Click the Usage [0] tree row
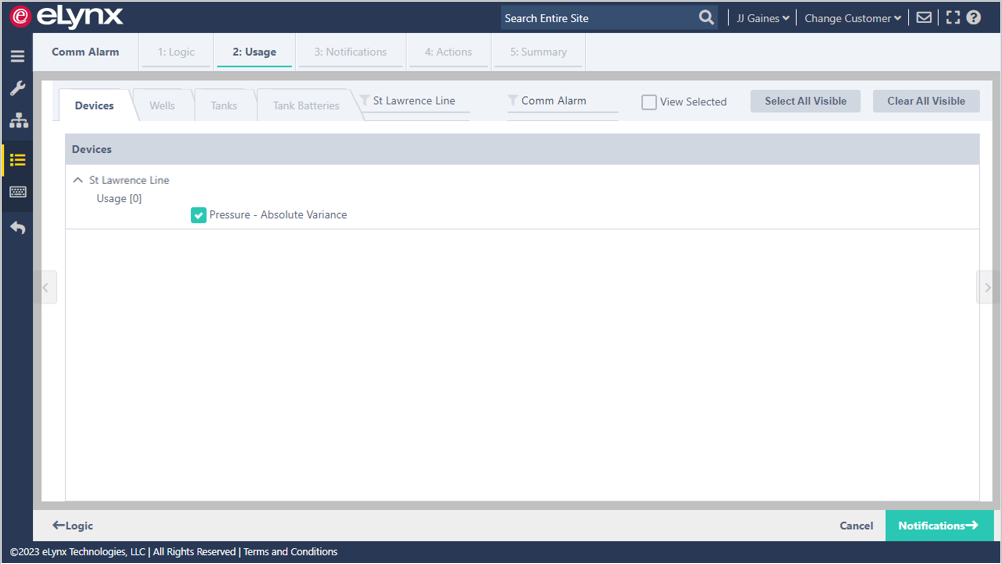Screen dimensions: 1002x564 [x=119, y=199]
